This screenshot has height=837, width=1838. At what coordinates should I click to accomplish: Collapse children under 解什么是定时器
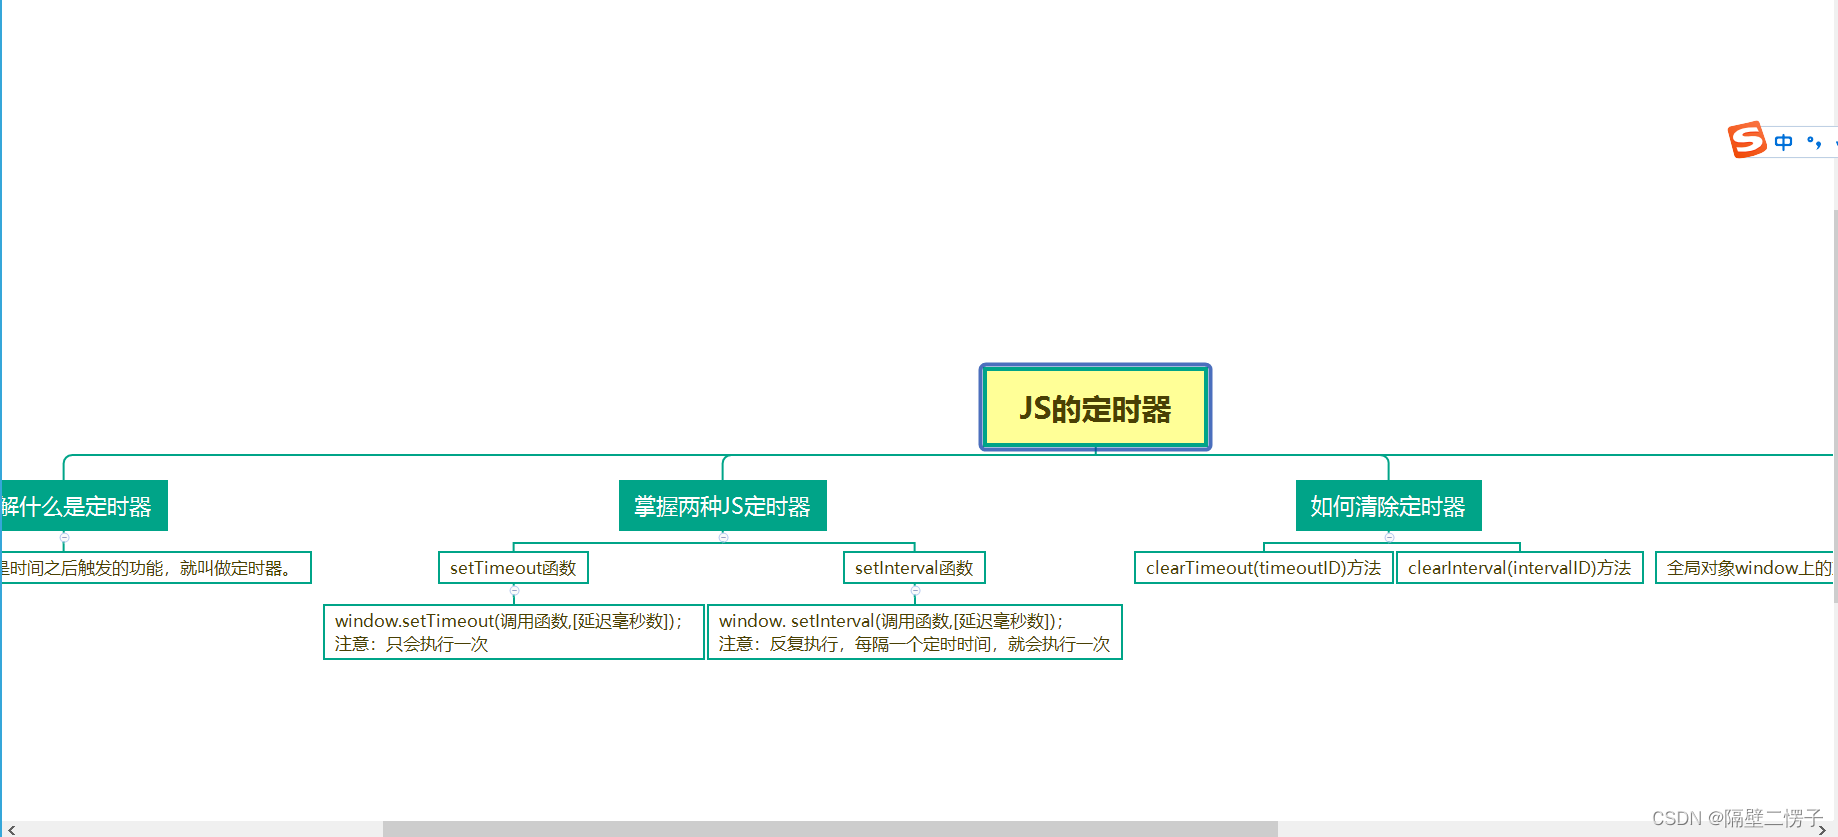click(64, 537)
